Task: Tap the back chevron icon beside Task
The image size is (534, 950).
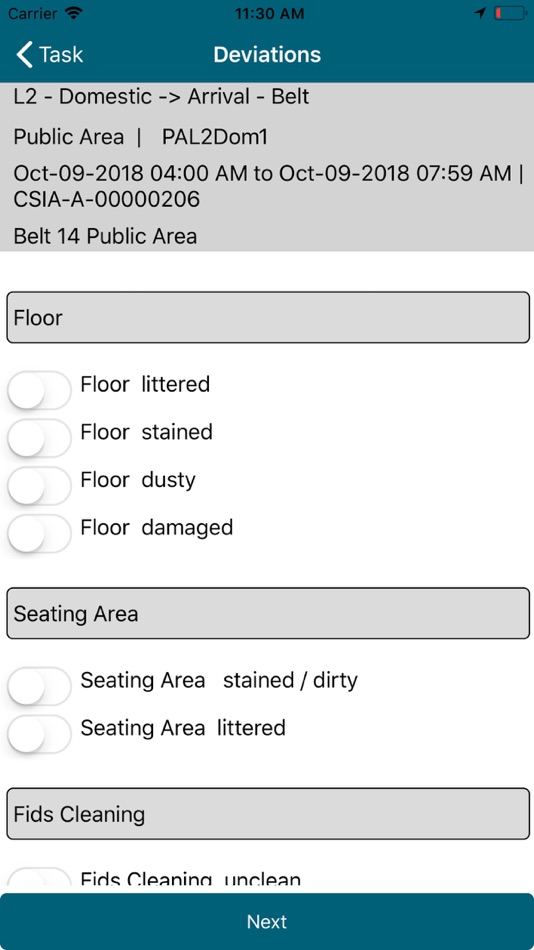Action: (x=24, y=55)
